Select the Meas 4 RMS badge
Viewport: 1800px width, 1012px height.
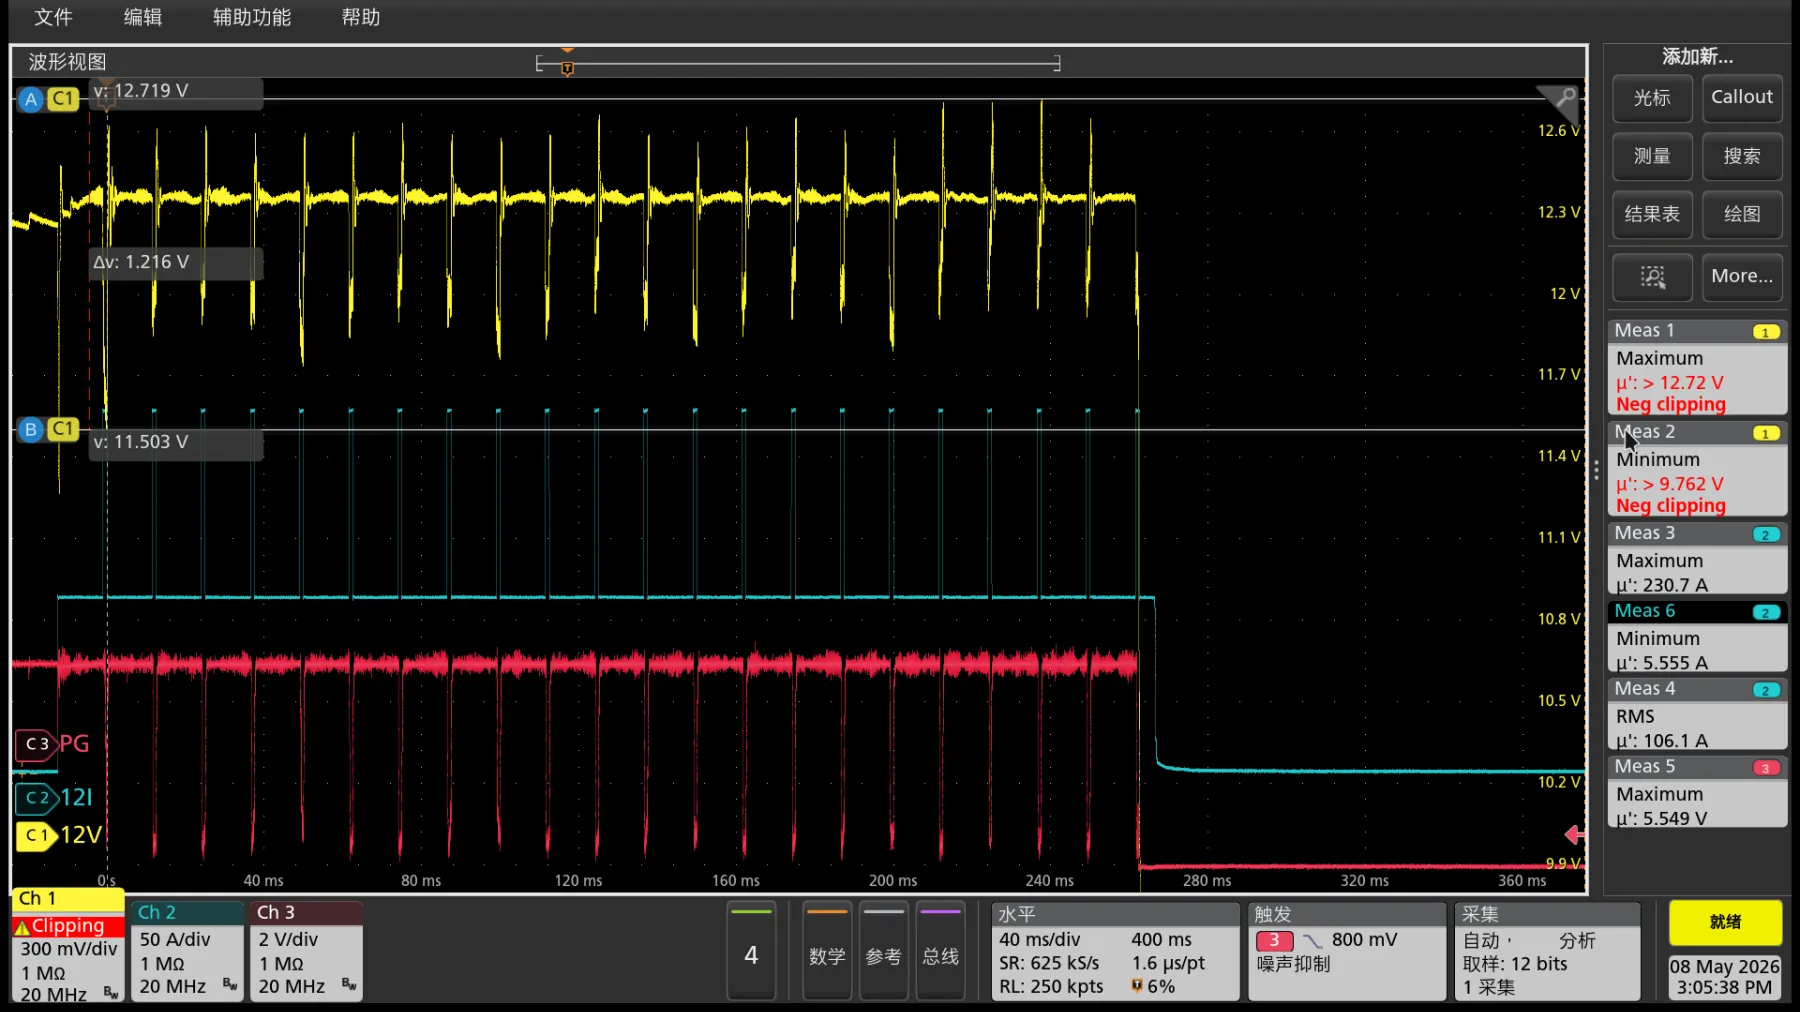pyautogui.click(x=1697, y=714)
